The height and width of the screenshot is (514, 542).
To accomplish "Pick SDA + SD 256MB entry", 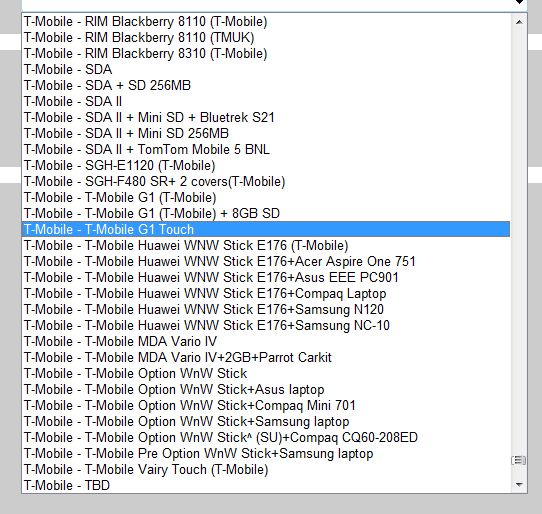I will pos(265,85).
